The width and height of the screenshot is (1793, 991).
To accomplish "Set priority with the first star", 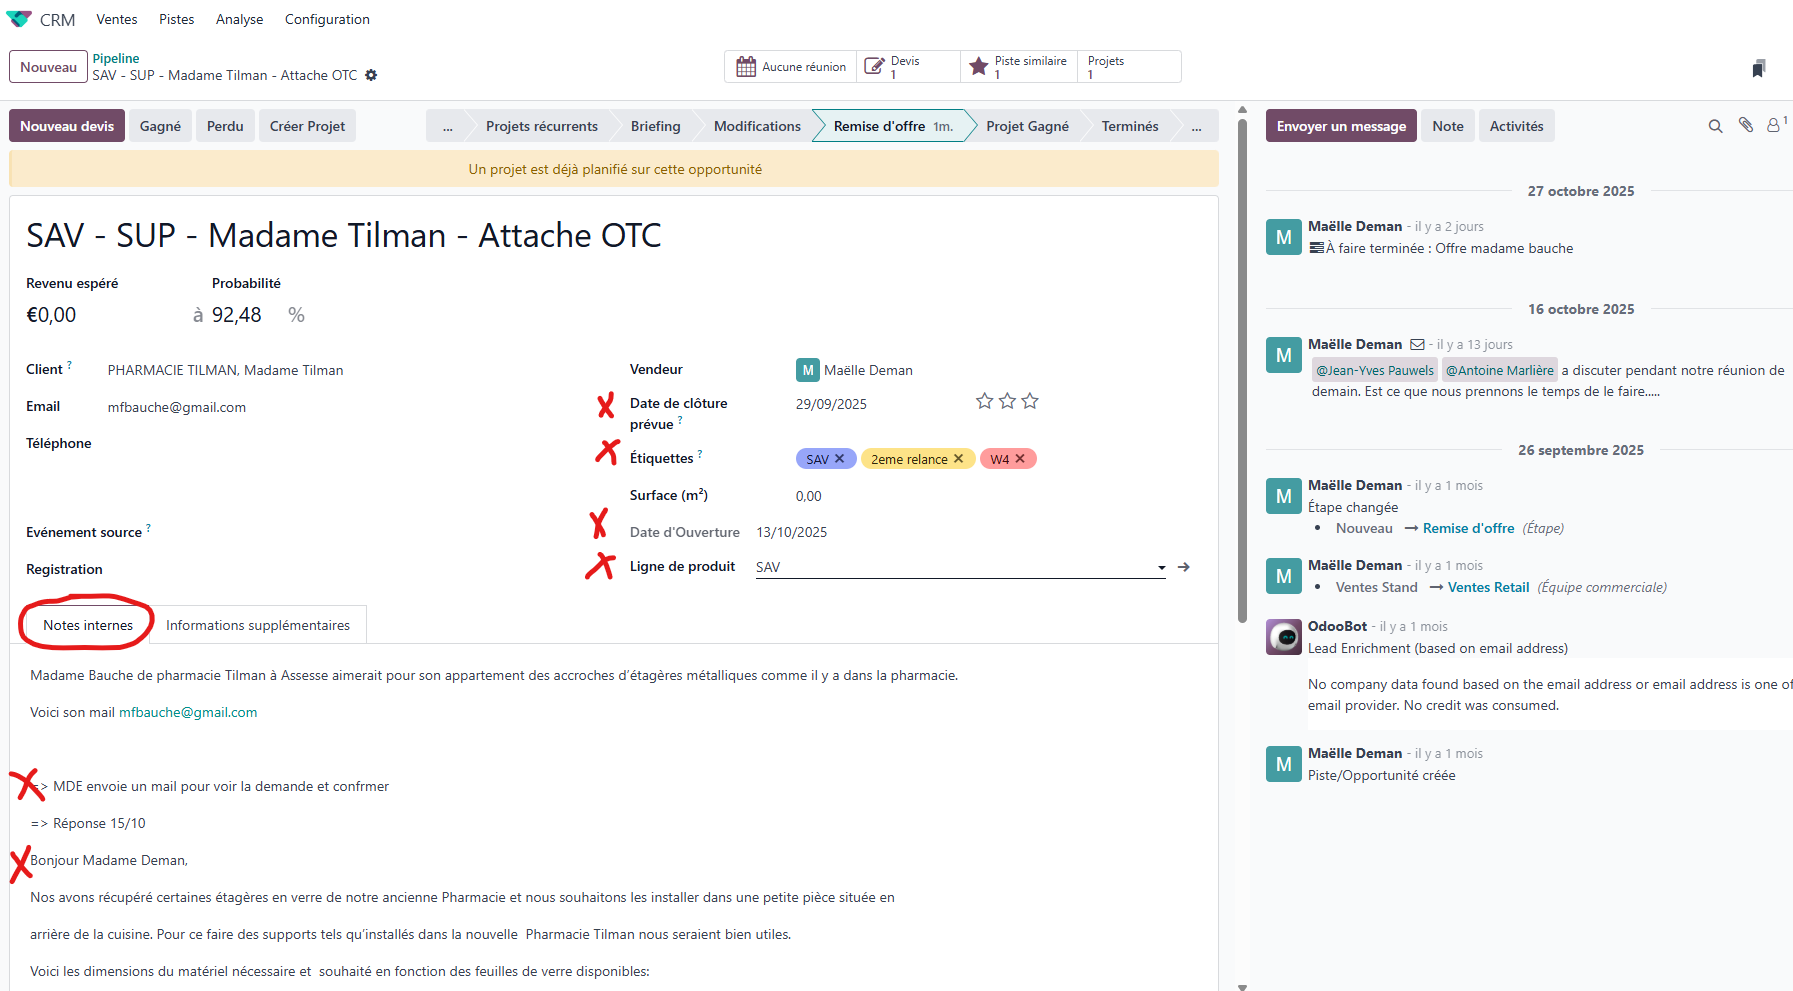I will tap(984, 401).
